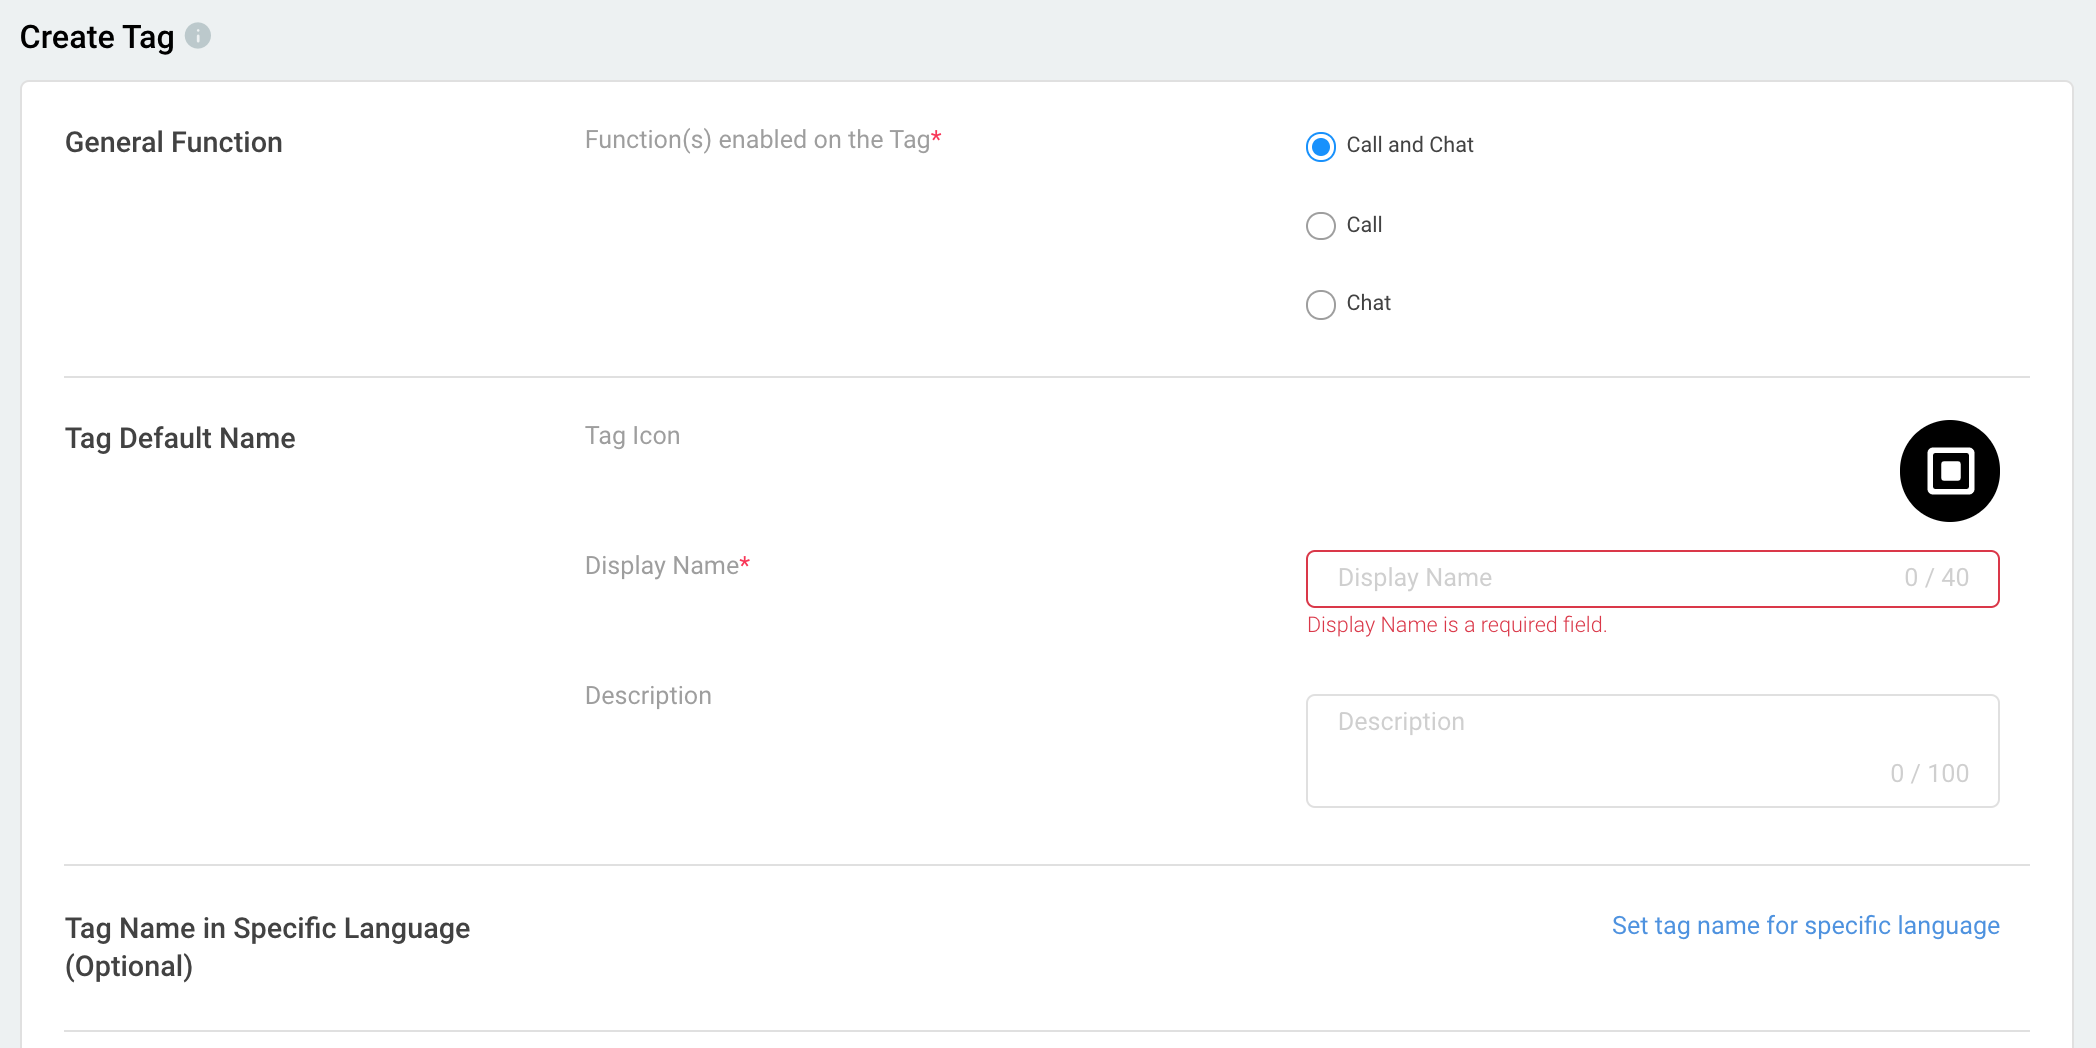Focus the Display Name input field
The image size is (2096, 1048).
coord(1652,578)
